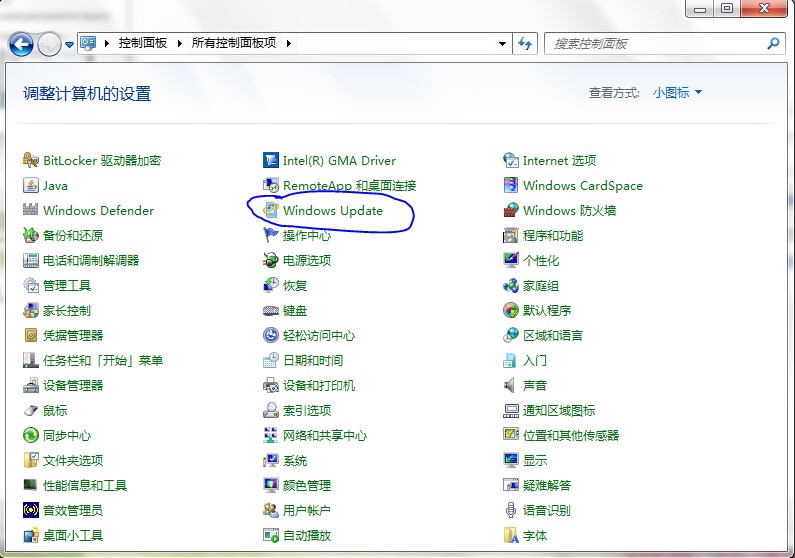The width and height of the screenshot is (795, 558).
Task: Go back with the blue Back button
Action: point(21,44)
